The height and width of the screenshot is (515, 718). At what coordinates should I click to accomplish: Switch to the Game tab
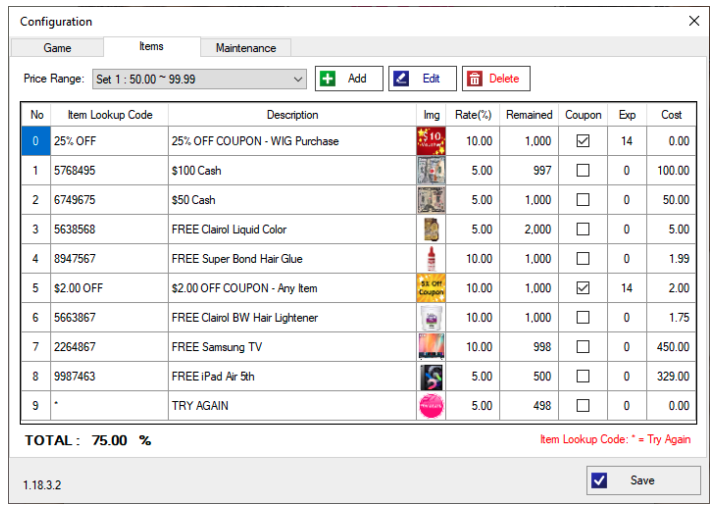coord(57,48)
